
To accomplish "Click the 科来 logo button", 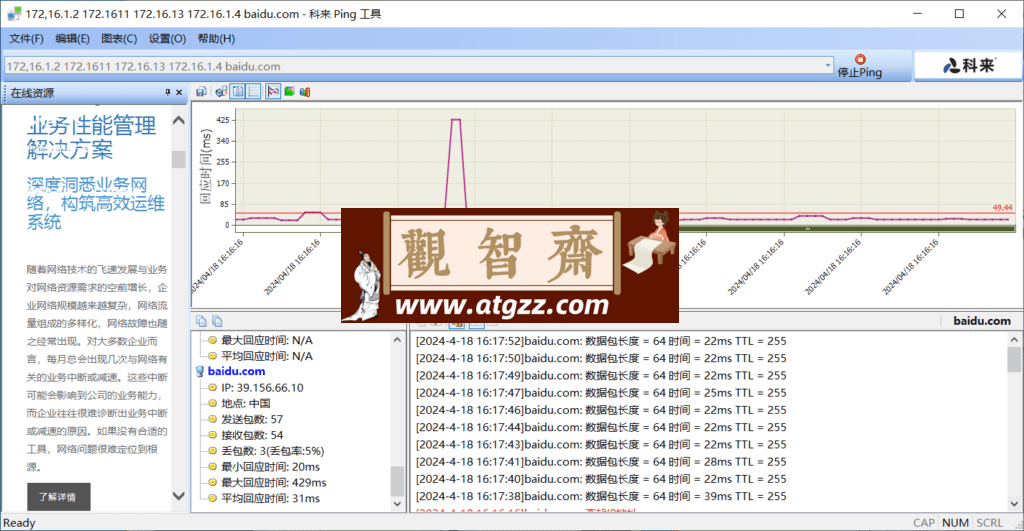I will tap(968, 65).
